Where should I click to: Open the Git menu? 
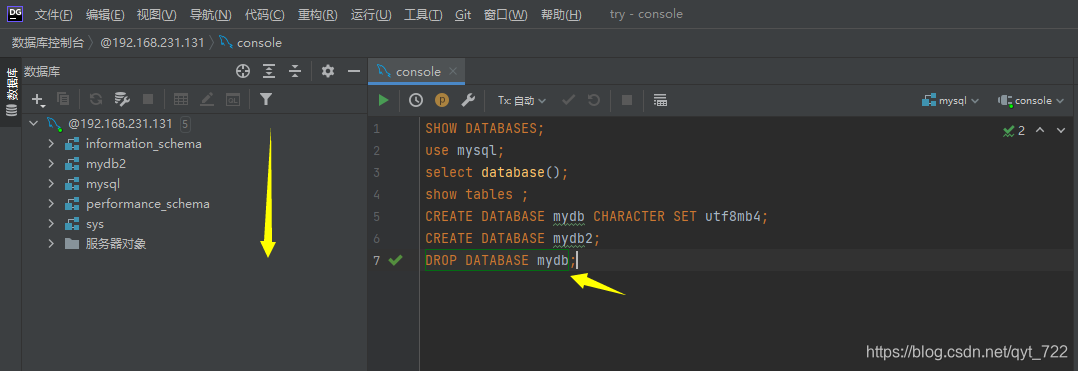point(463,14)
